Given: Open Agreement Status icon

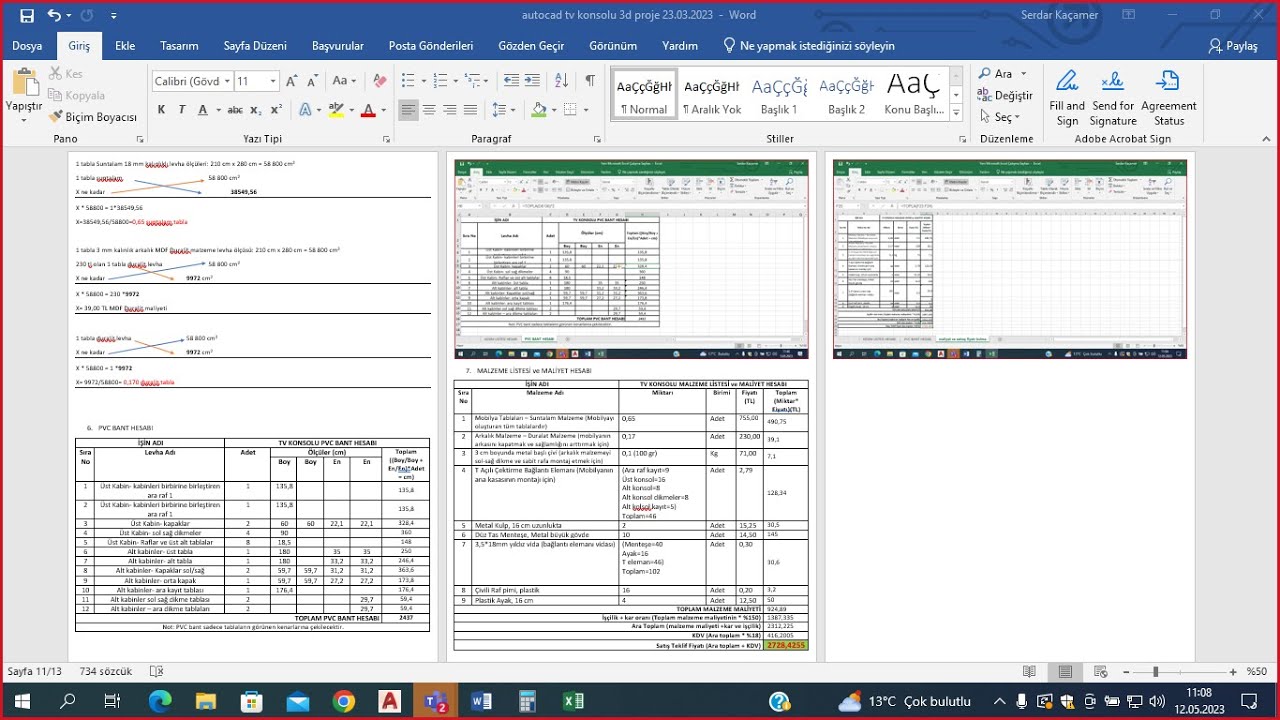Looking at the screenshot, I should 1168,98.
